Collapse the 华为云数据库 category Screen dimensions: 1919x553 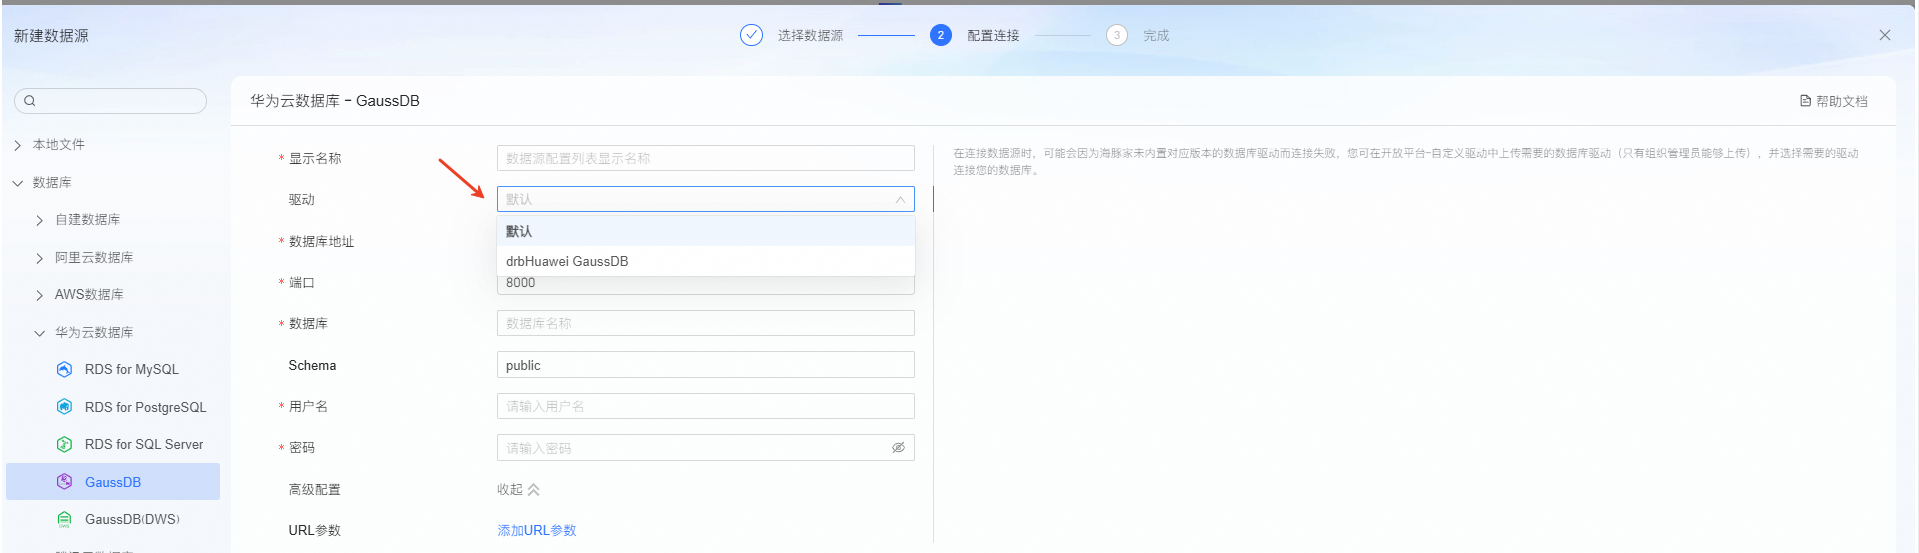pyautogui.click(x=40, y=333)
